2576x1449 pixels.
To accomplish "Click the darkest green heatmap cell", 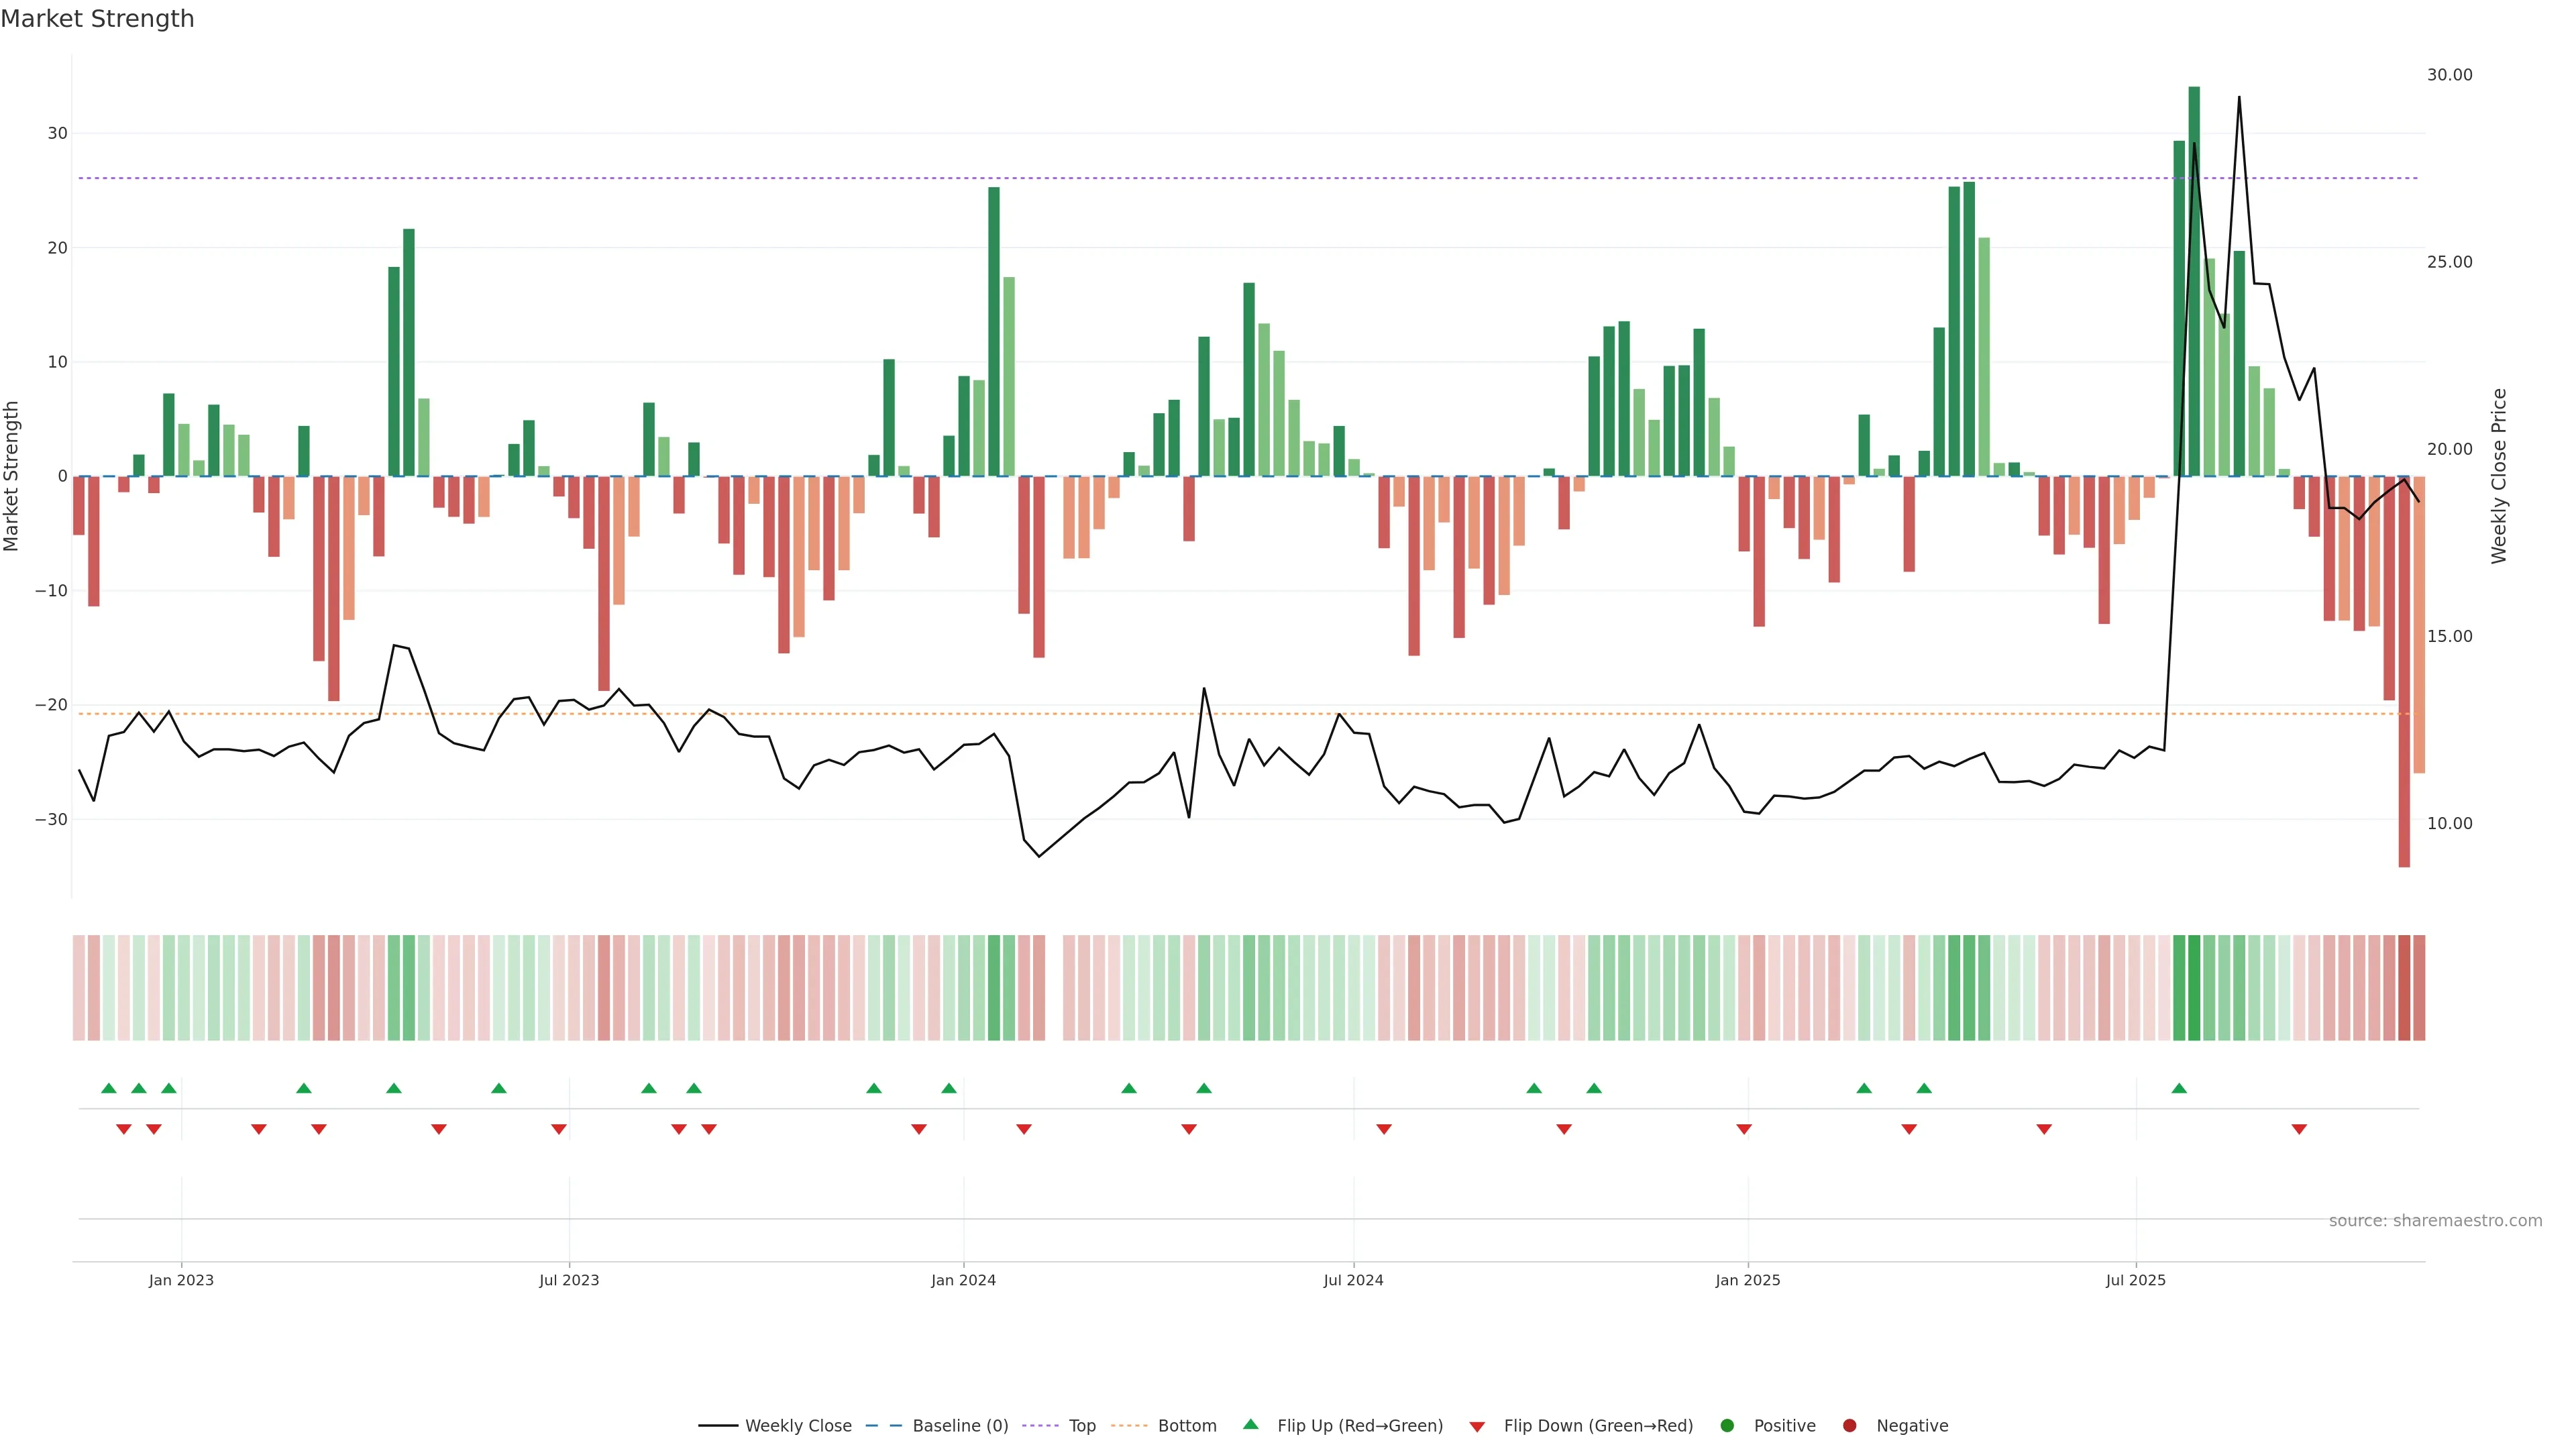I will pyautogui.click(x=2194, y=987).
